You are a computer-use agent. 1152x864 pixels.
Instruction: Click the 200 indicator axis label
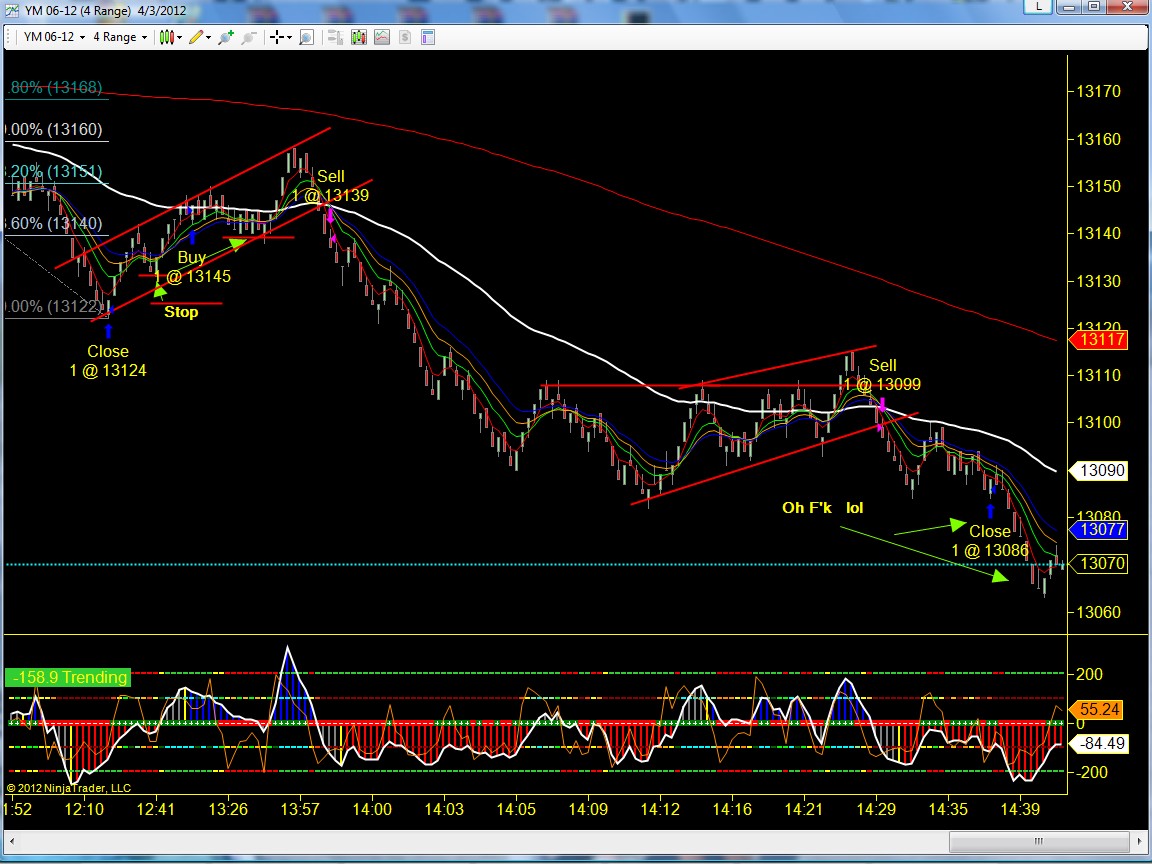(1089, 674)
